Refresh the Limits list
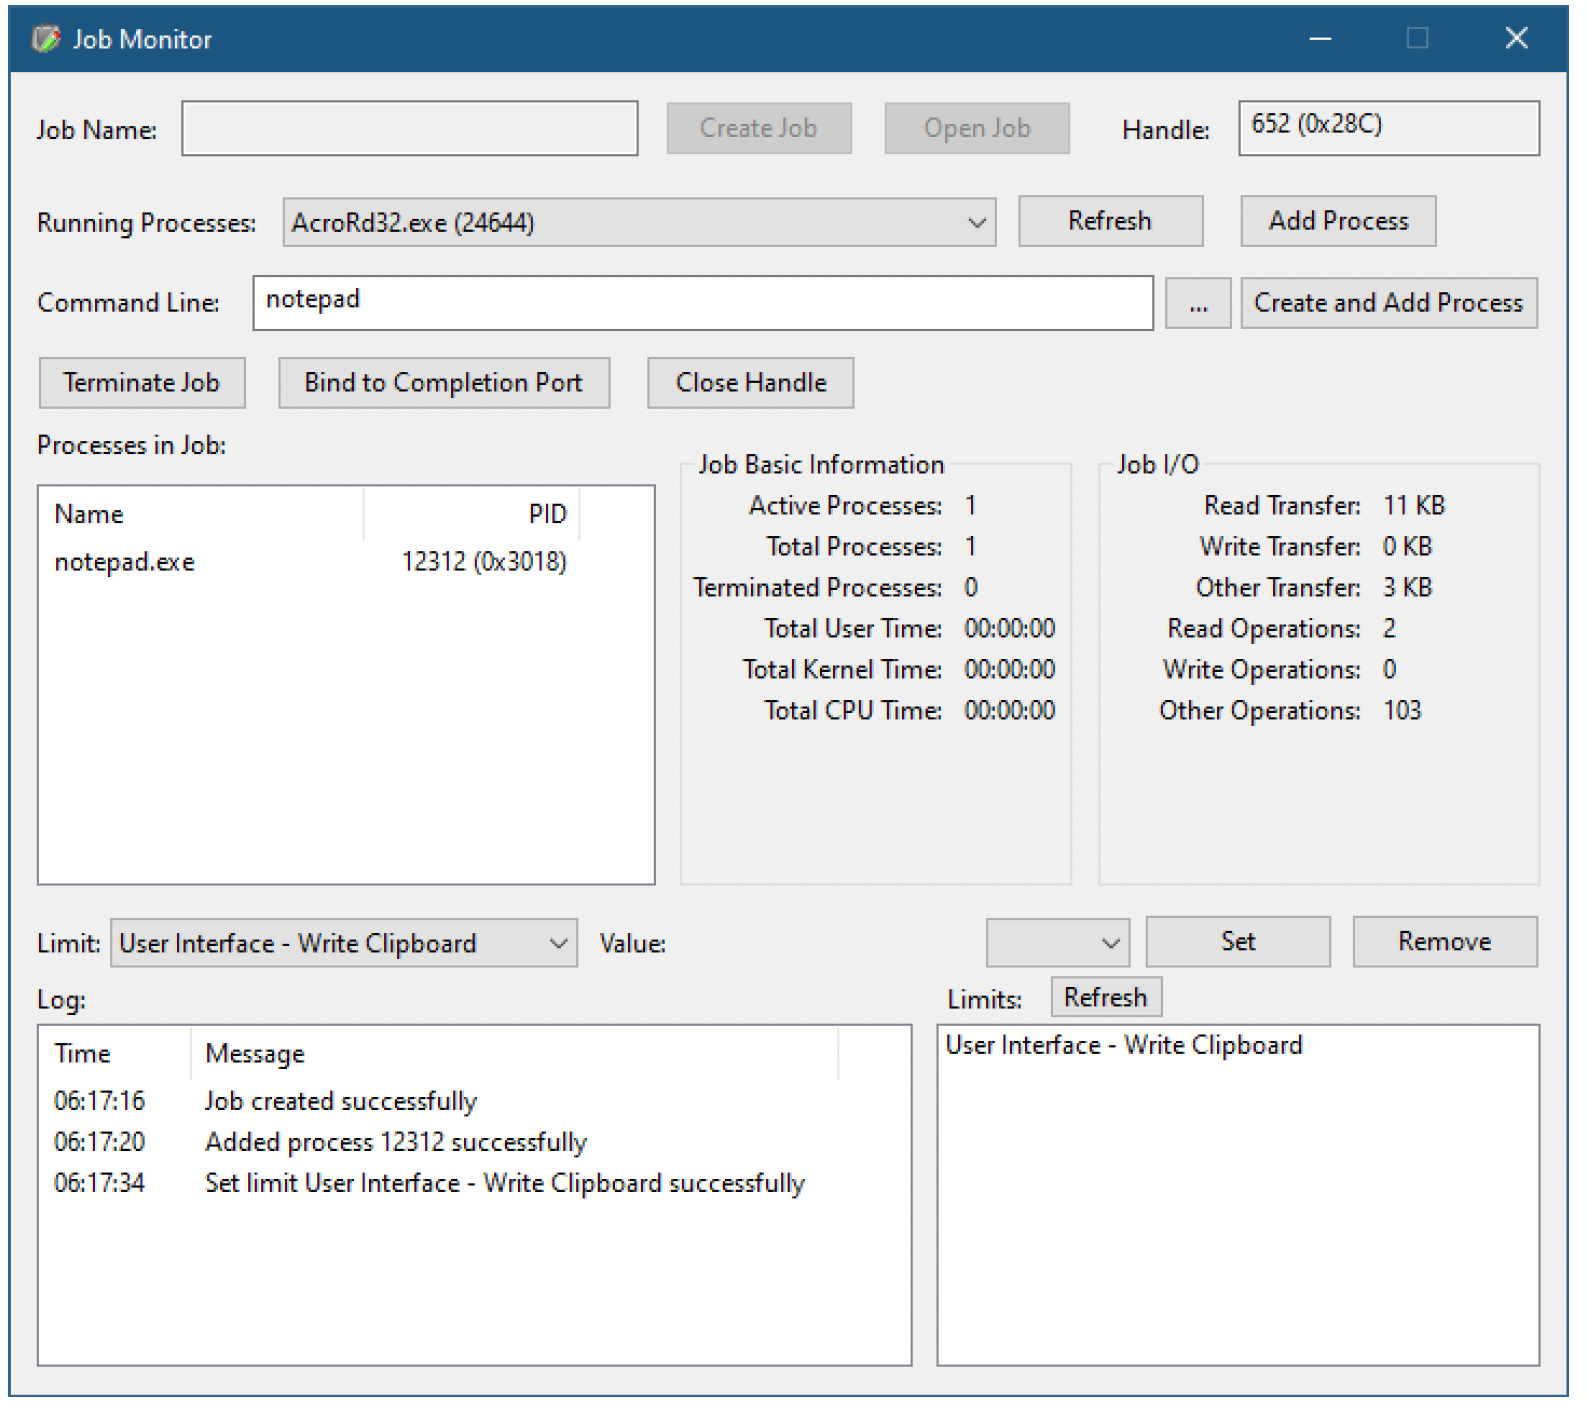This screenshot has width=1586, height=1410. tap(1106, 997)
